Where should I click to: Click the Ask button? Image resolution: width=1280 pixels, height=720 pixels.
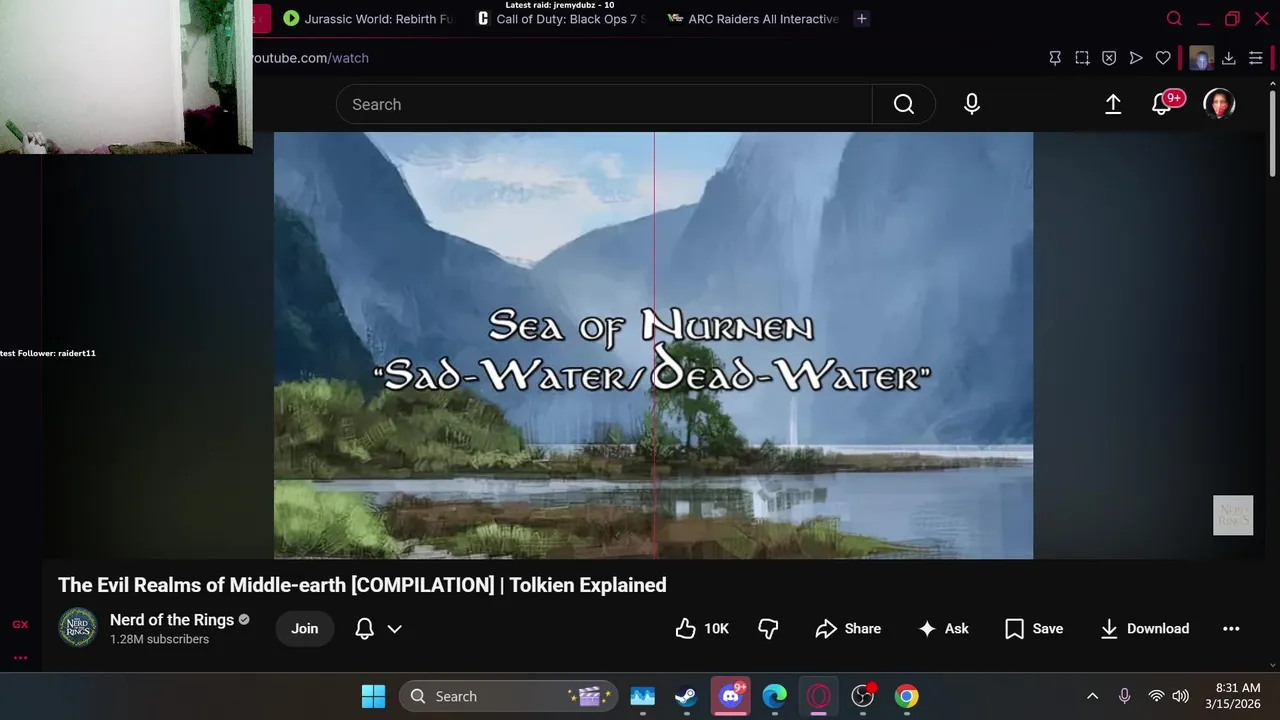tap(943, 628)
